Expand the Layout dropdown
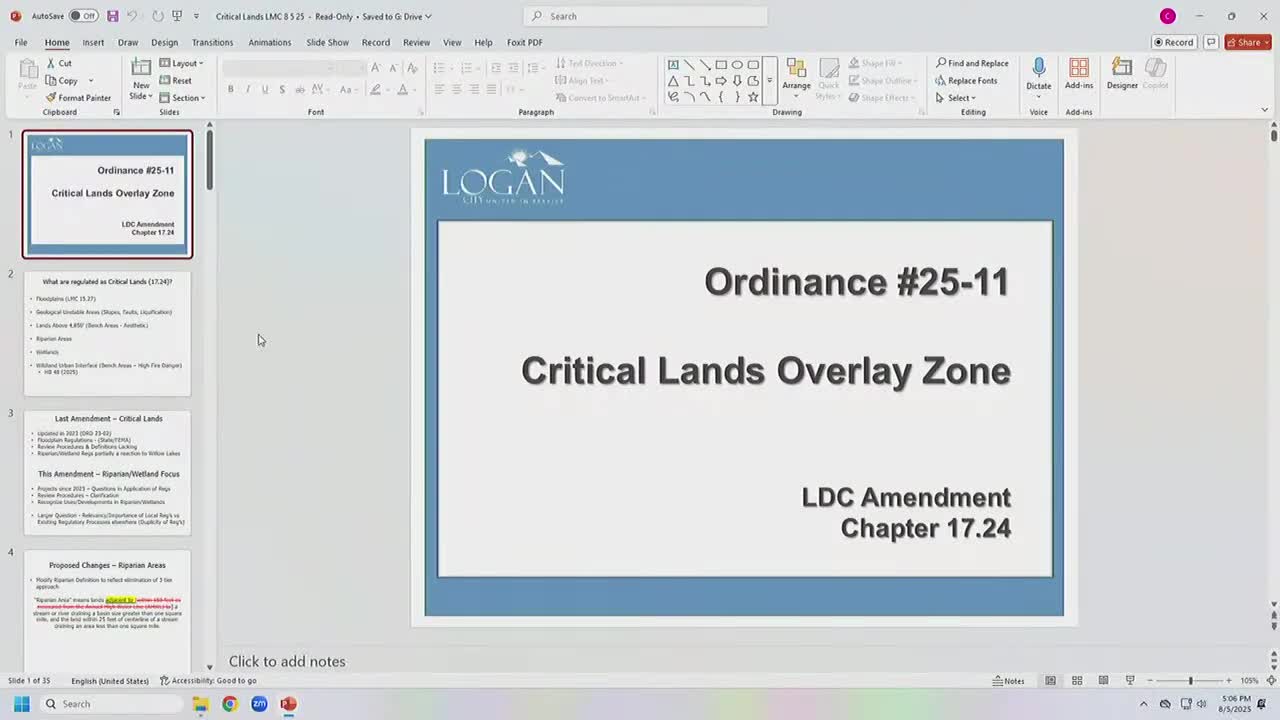 coord(181,63)
